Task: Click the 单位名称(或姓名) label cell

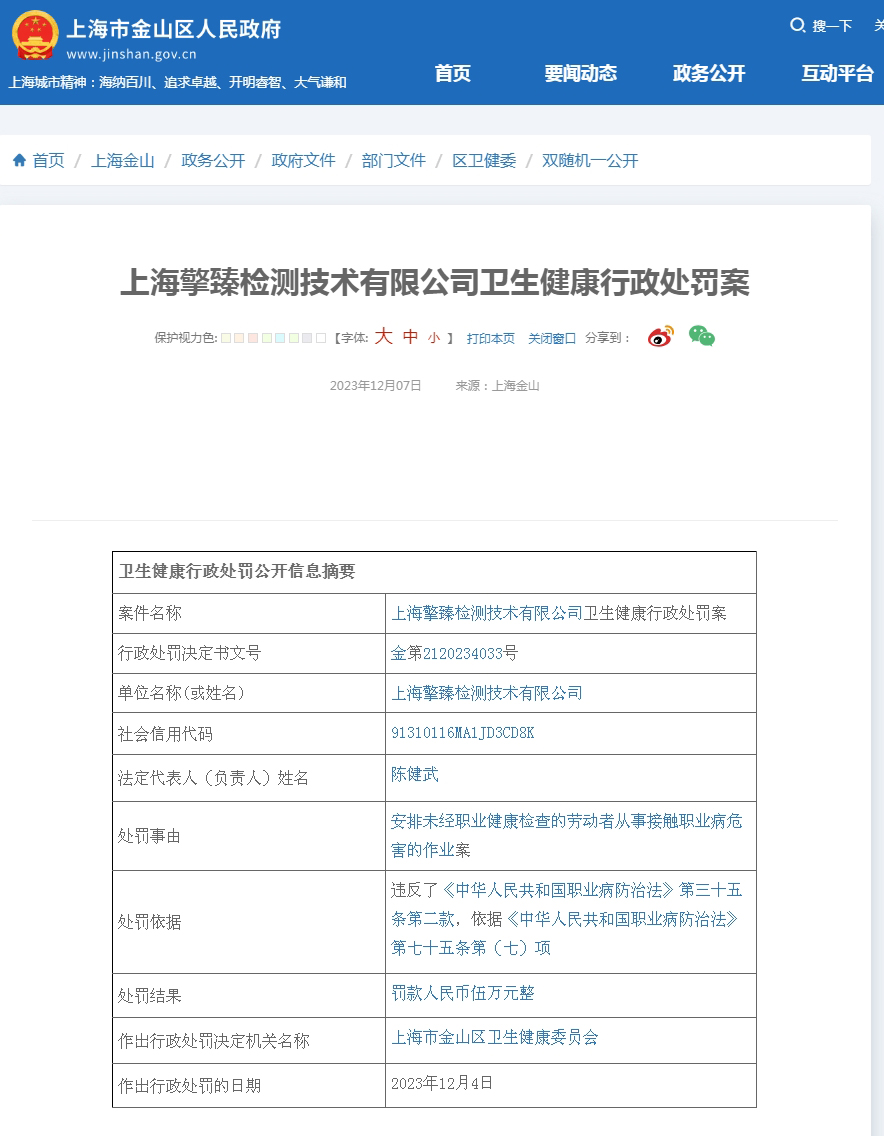Action: (x=249, y=693)
